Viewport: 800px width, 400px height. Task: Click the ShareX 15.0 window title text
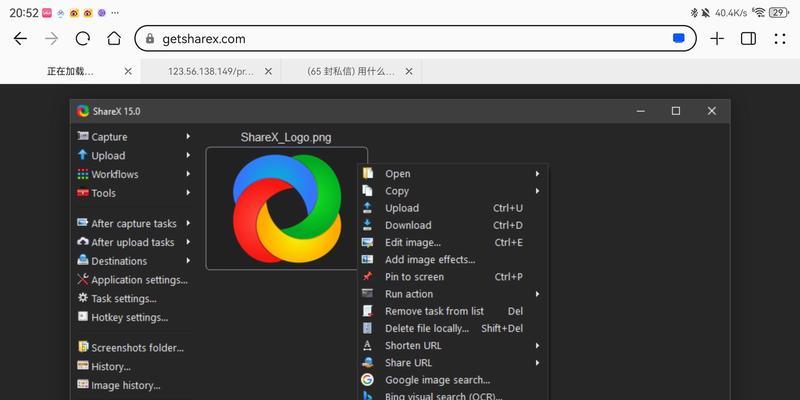(116, 111)
